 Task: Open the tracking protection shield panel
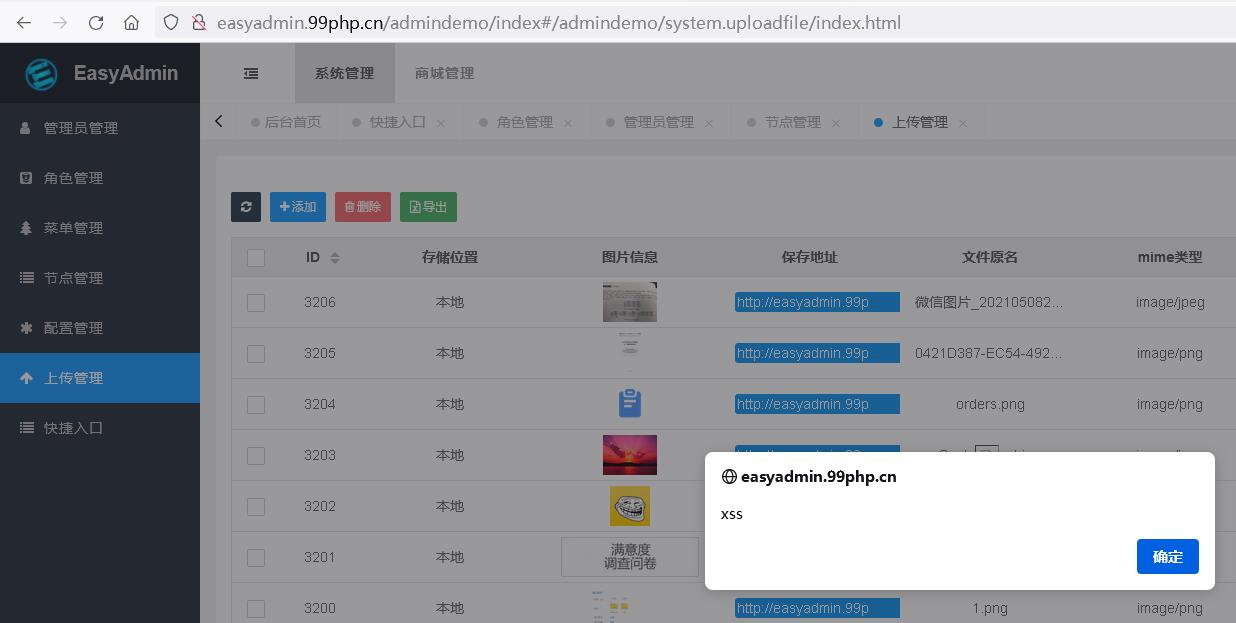click(171, 21)
